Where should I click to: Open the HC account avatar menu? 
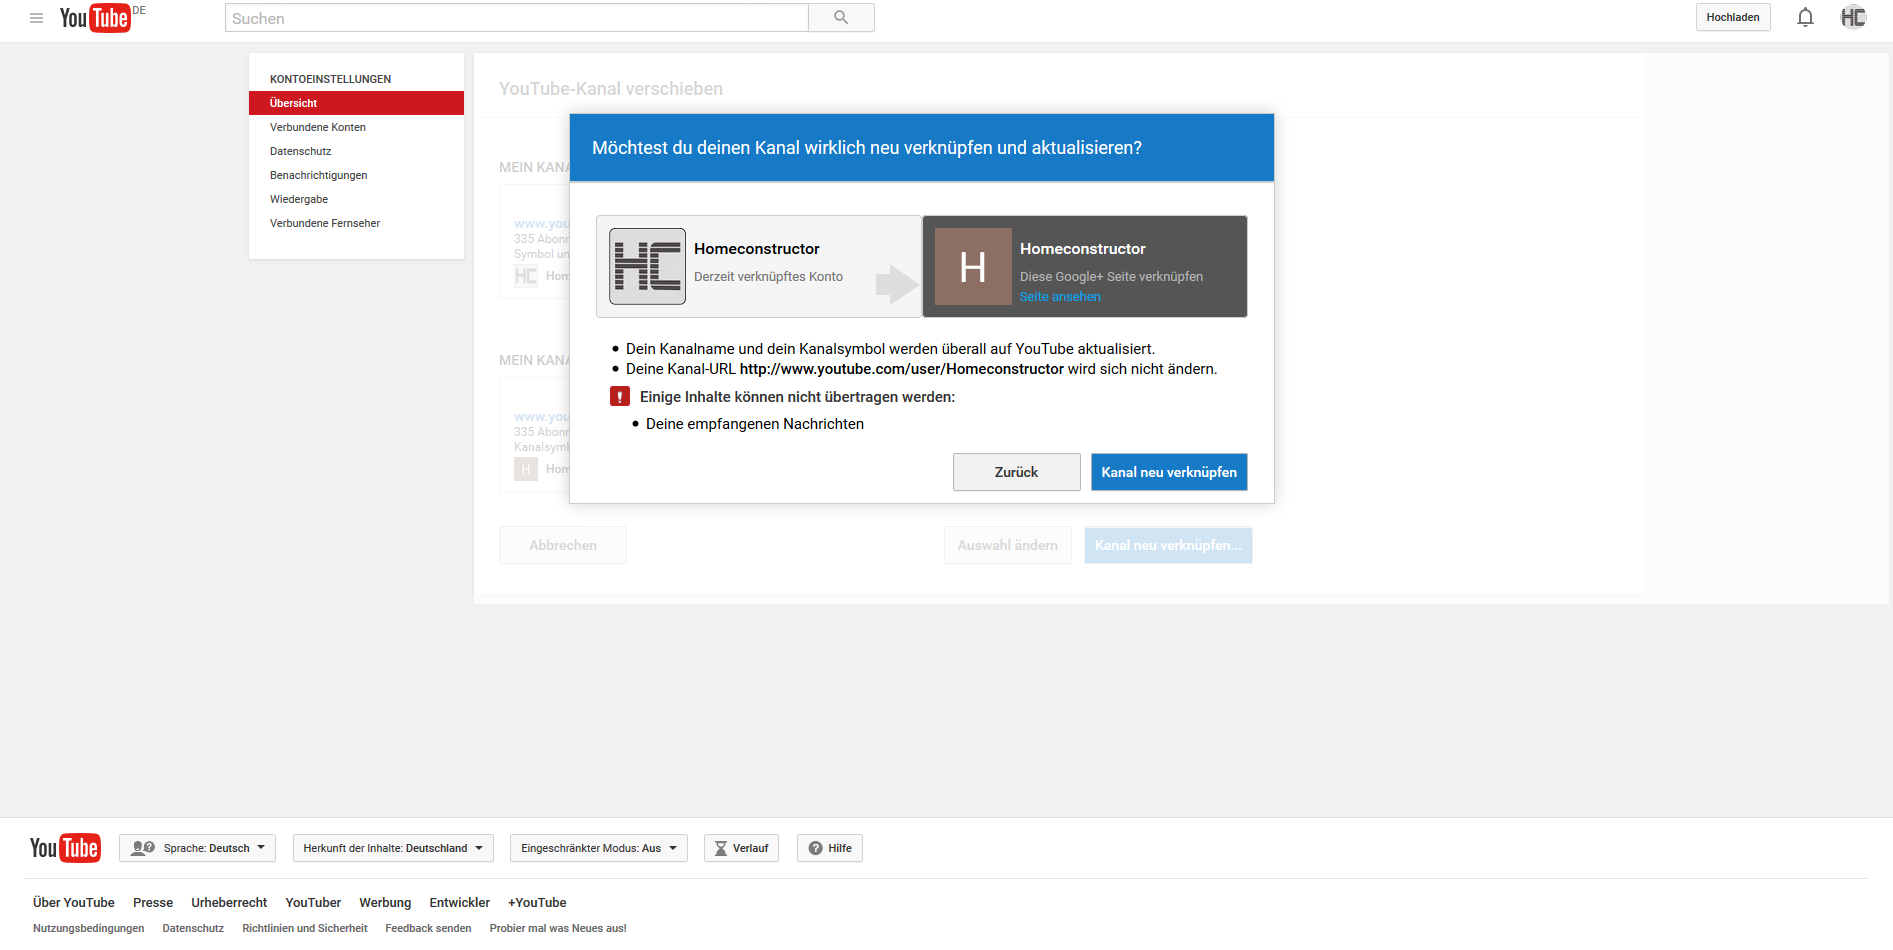point(1853,17)
